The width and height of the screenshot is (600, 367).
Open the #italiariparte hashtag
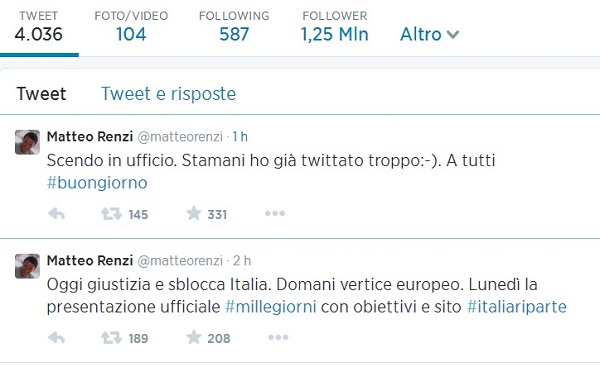[x=517, y=307]
